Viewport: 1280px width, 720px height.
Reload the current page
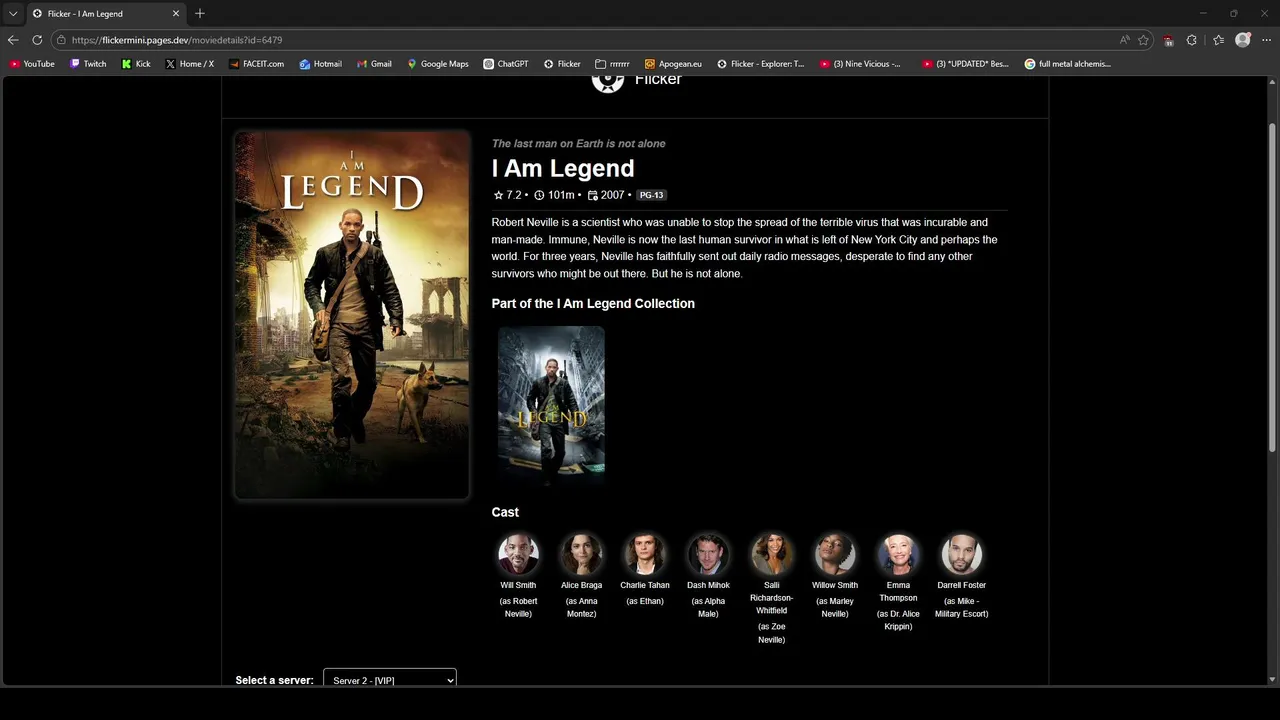37,40
